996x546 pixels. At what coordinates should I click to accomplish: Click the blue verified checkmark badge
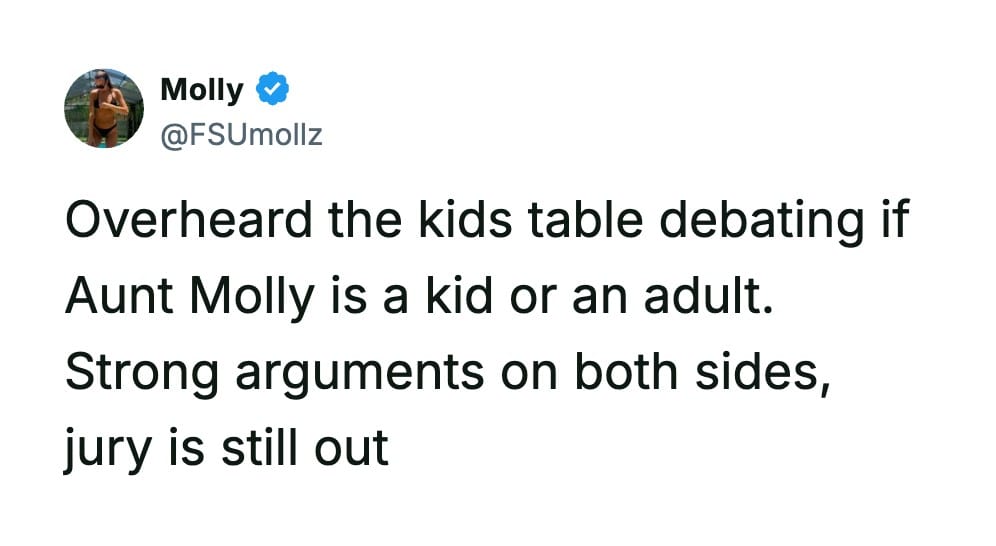pyautogui.click(x=272, y=90)
